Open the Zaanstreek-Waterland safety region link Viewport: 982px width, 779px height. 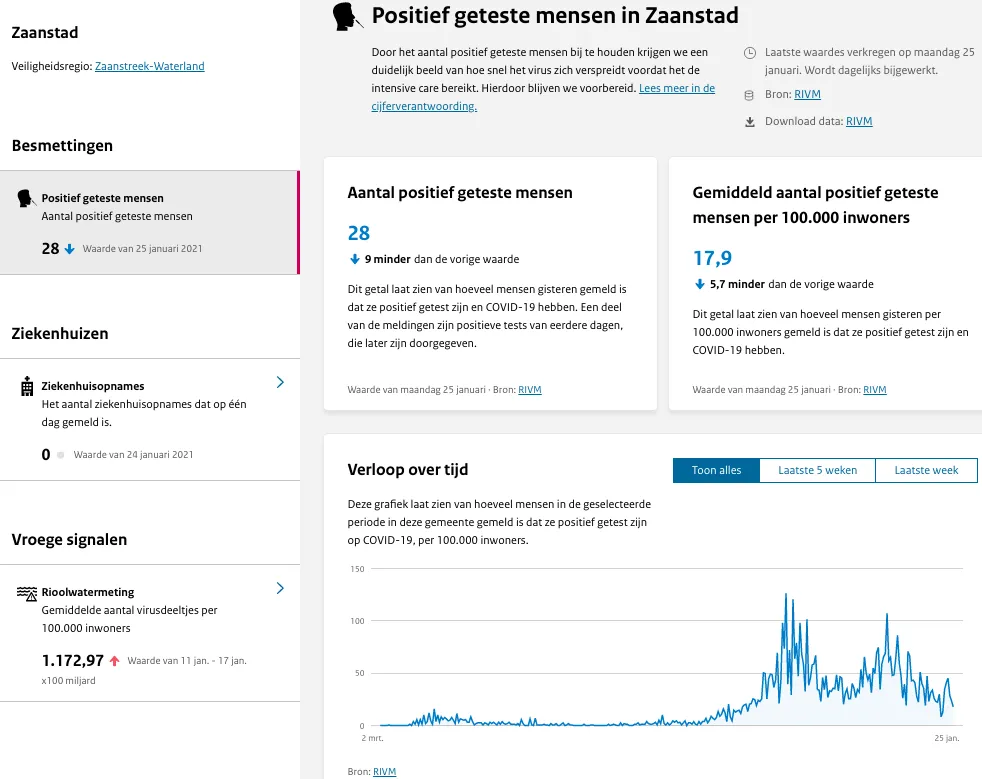pyautogui.click(x=150, y=66)
